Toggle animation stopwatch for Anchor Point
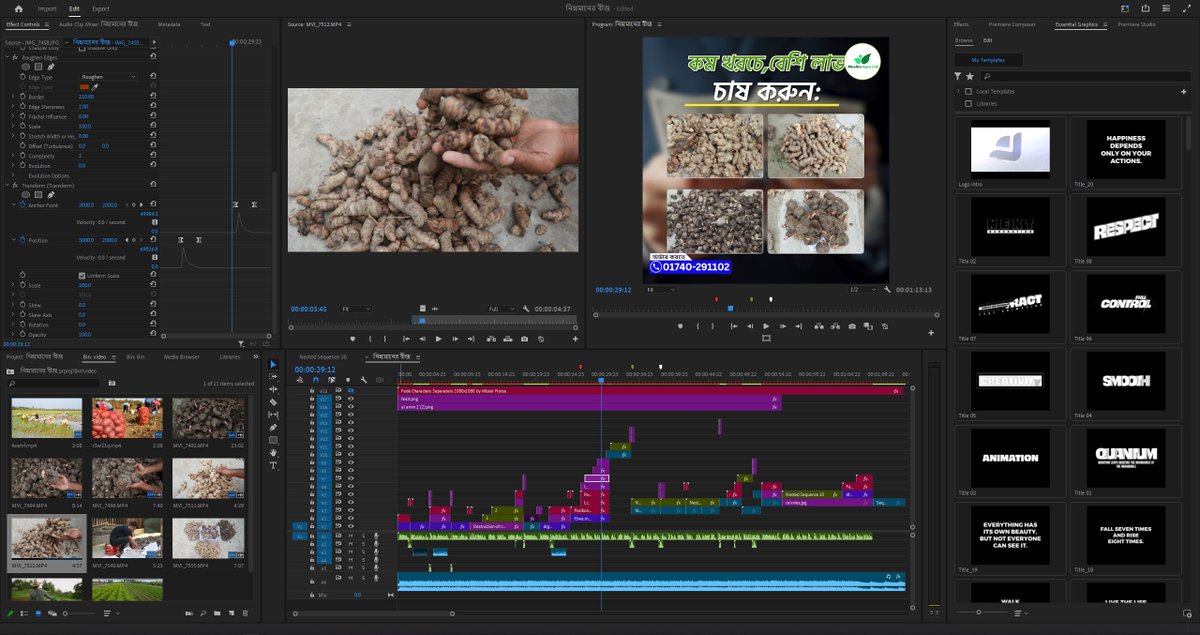The image size is (1200, 635). (x=21, y=204)
